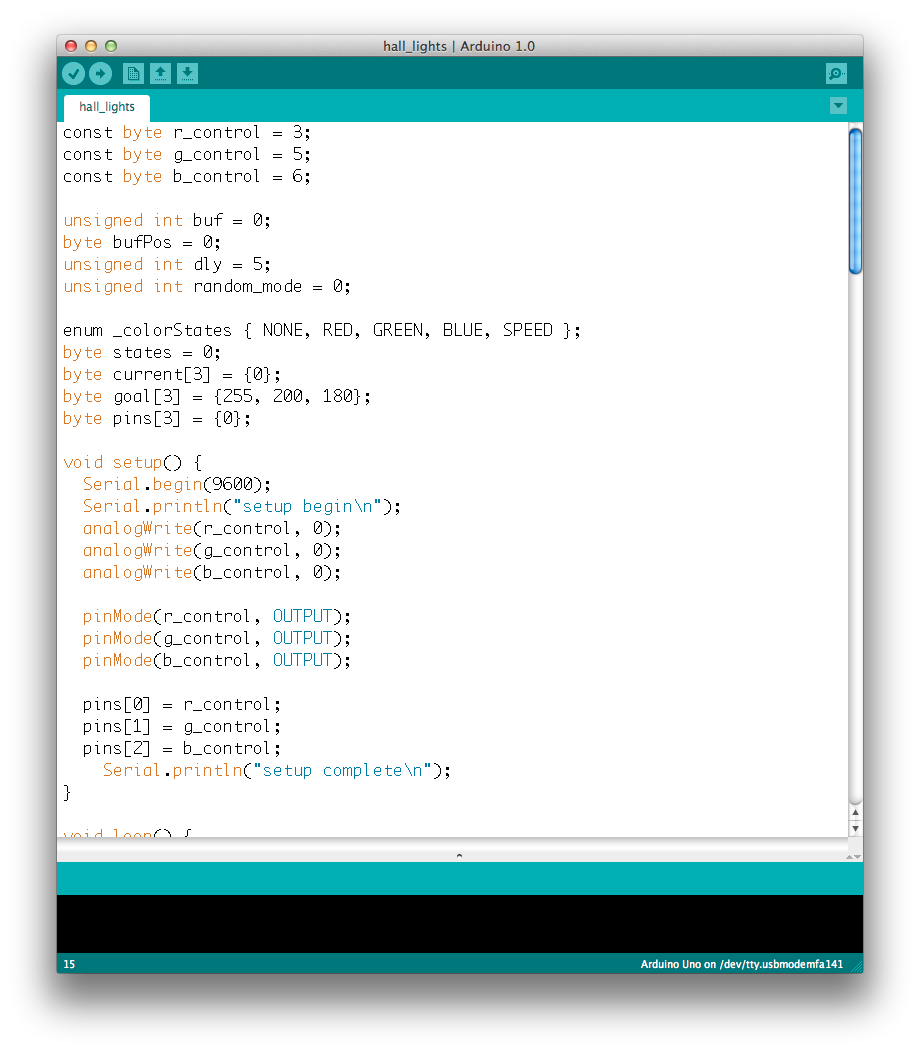Click the line number 15 in status bar

(x=69, y=964)
